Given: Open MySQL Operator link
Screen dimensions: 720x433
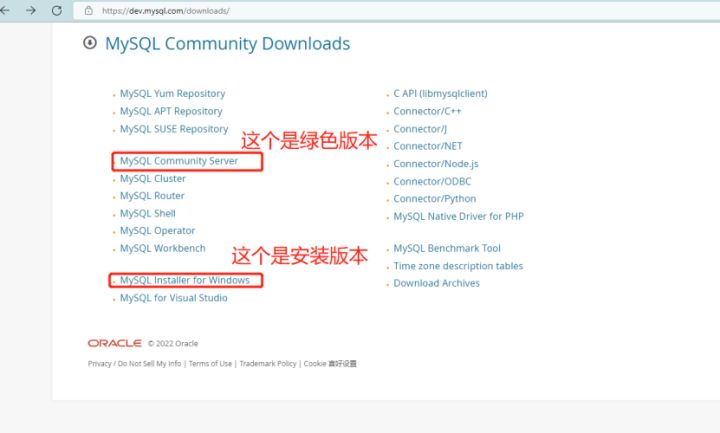Looking at the screenshot, I should pos(158,231).
